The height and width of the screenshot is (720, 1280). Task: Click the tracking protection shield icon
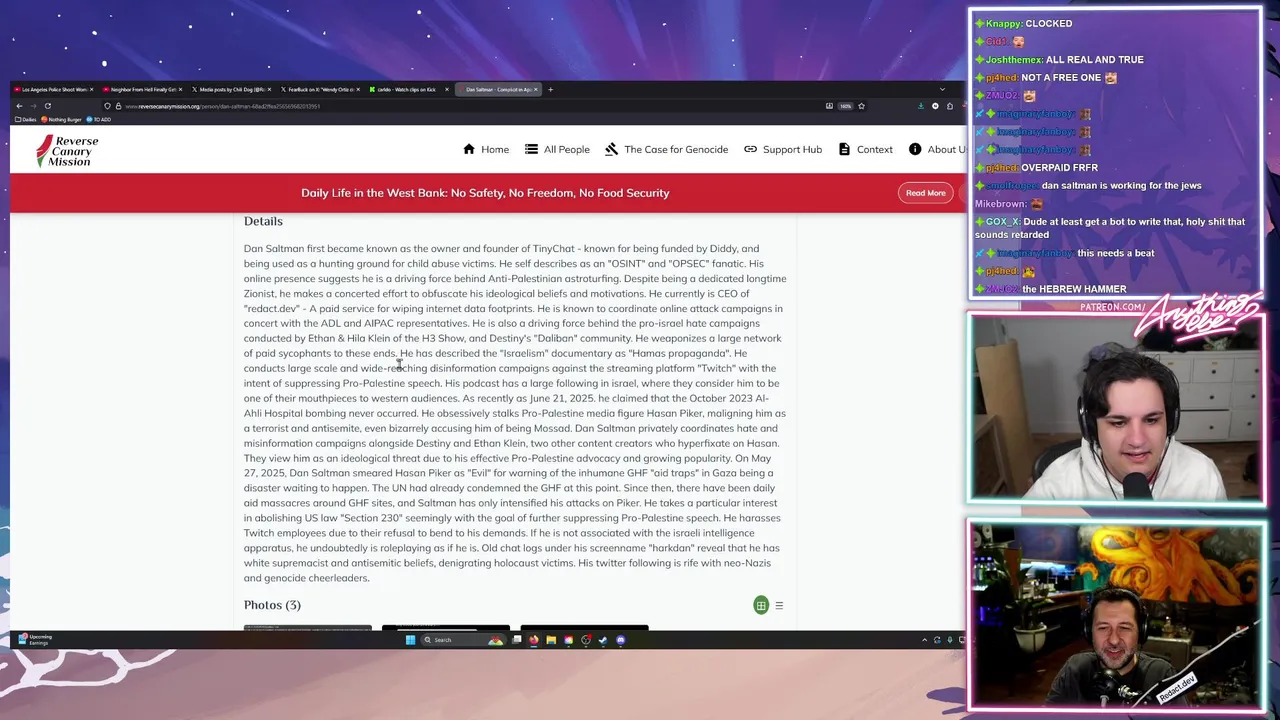pos(107,106)
